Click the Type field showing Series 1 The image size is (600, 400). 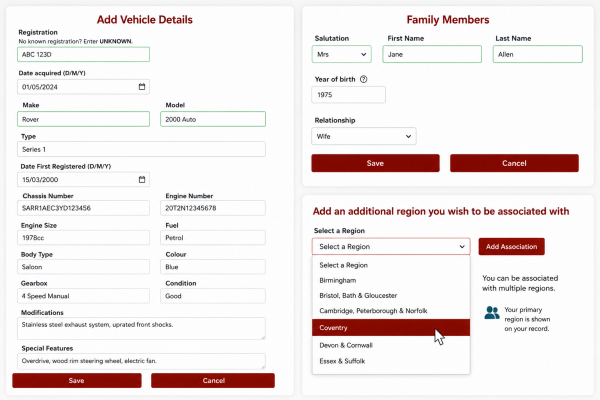pos(141,149)
